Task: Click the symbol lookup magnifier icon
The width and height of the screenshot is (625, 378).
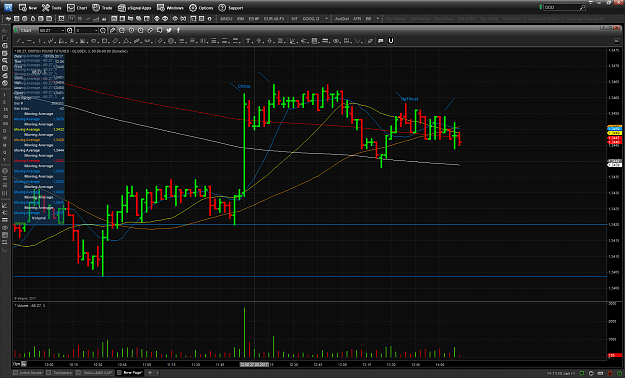Action: pyautogui.click(x=69, y=30)
